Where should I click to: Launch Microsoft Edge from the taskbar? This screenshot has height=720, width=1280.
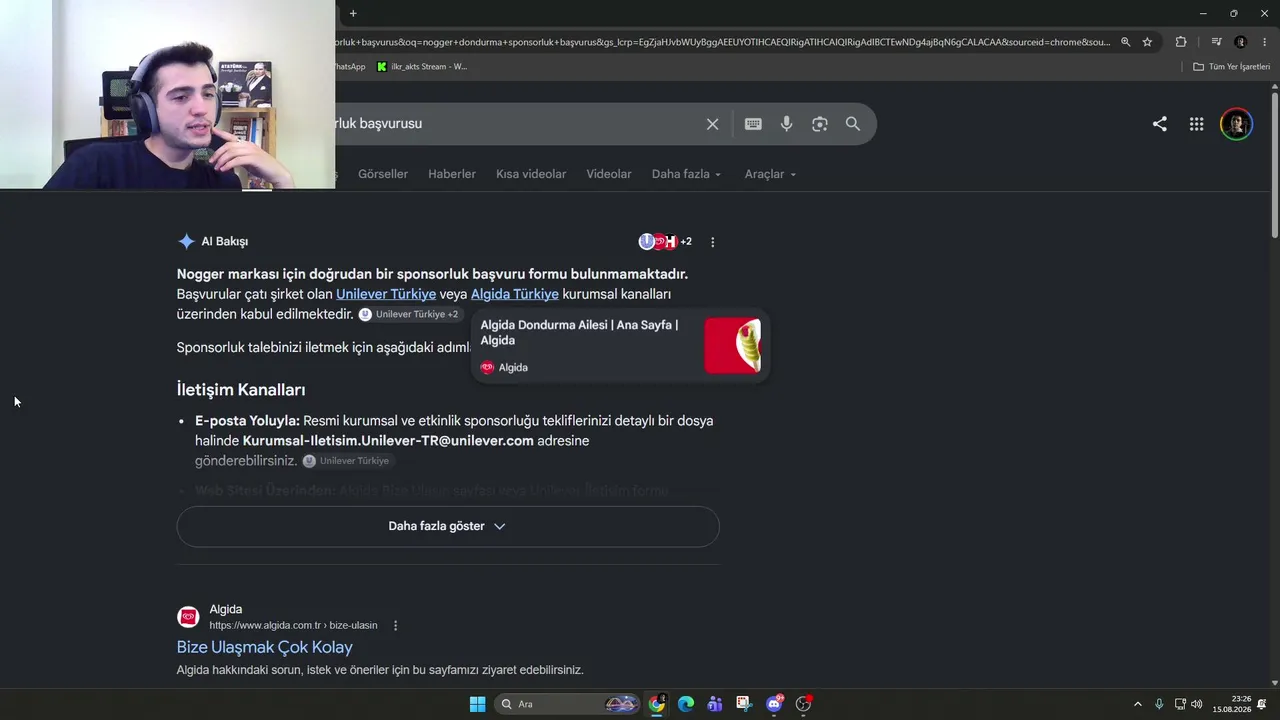[686, 704]
